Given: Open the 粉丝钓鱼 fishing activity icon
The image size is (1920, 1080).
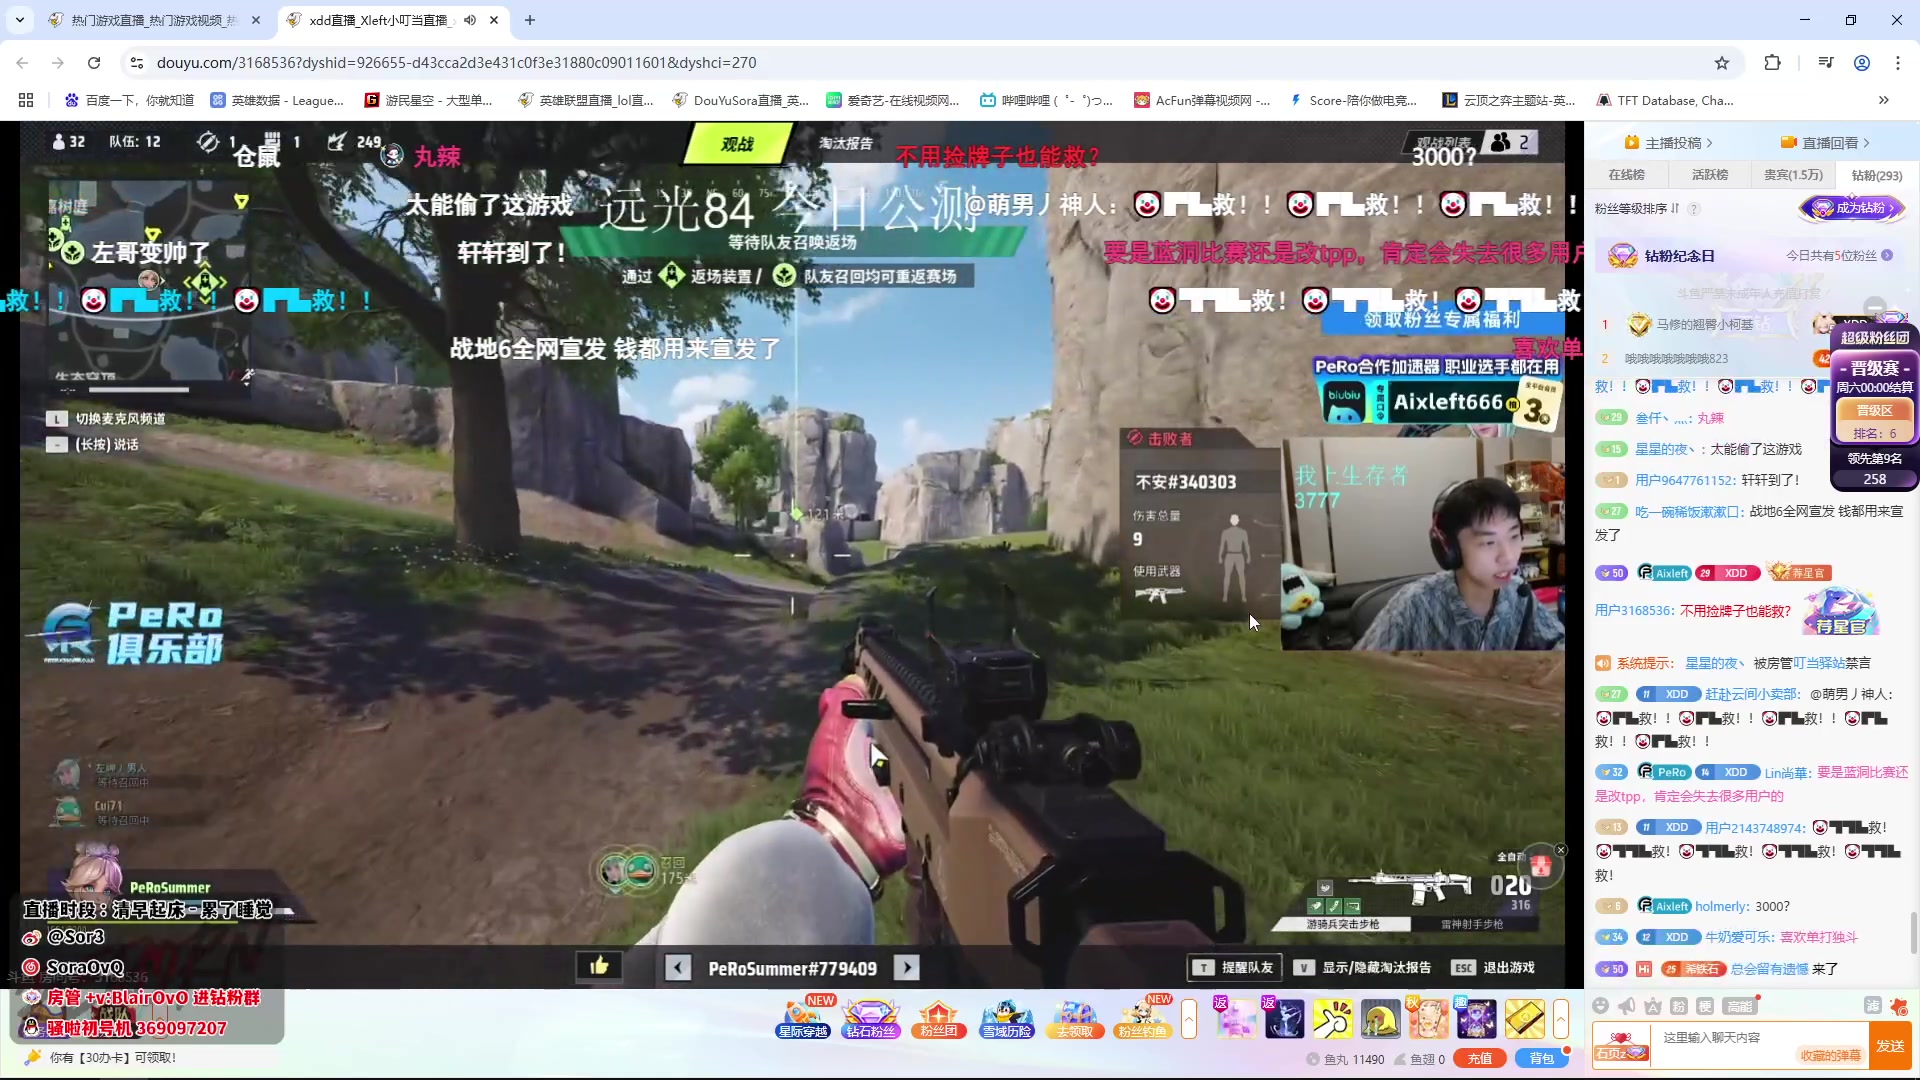Looking at the screenshot, I should 1142,1018.
